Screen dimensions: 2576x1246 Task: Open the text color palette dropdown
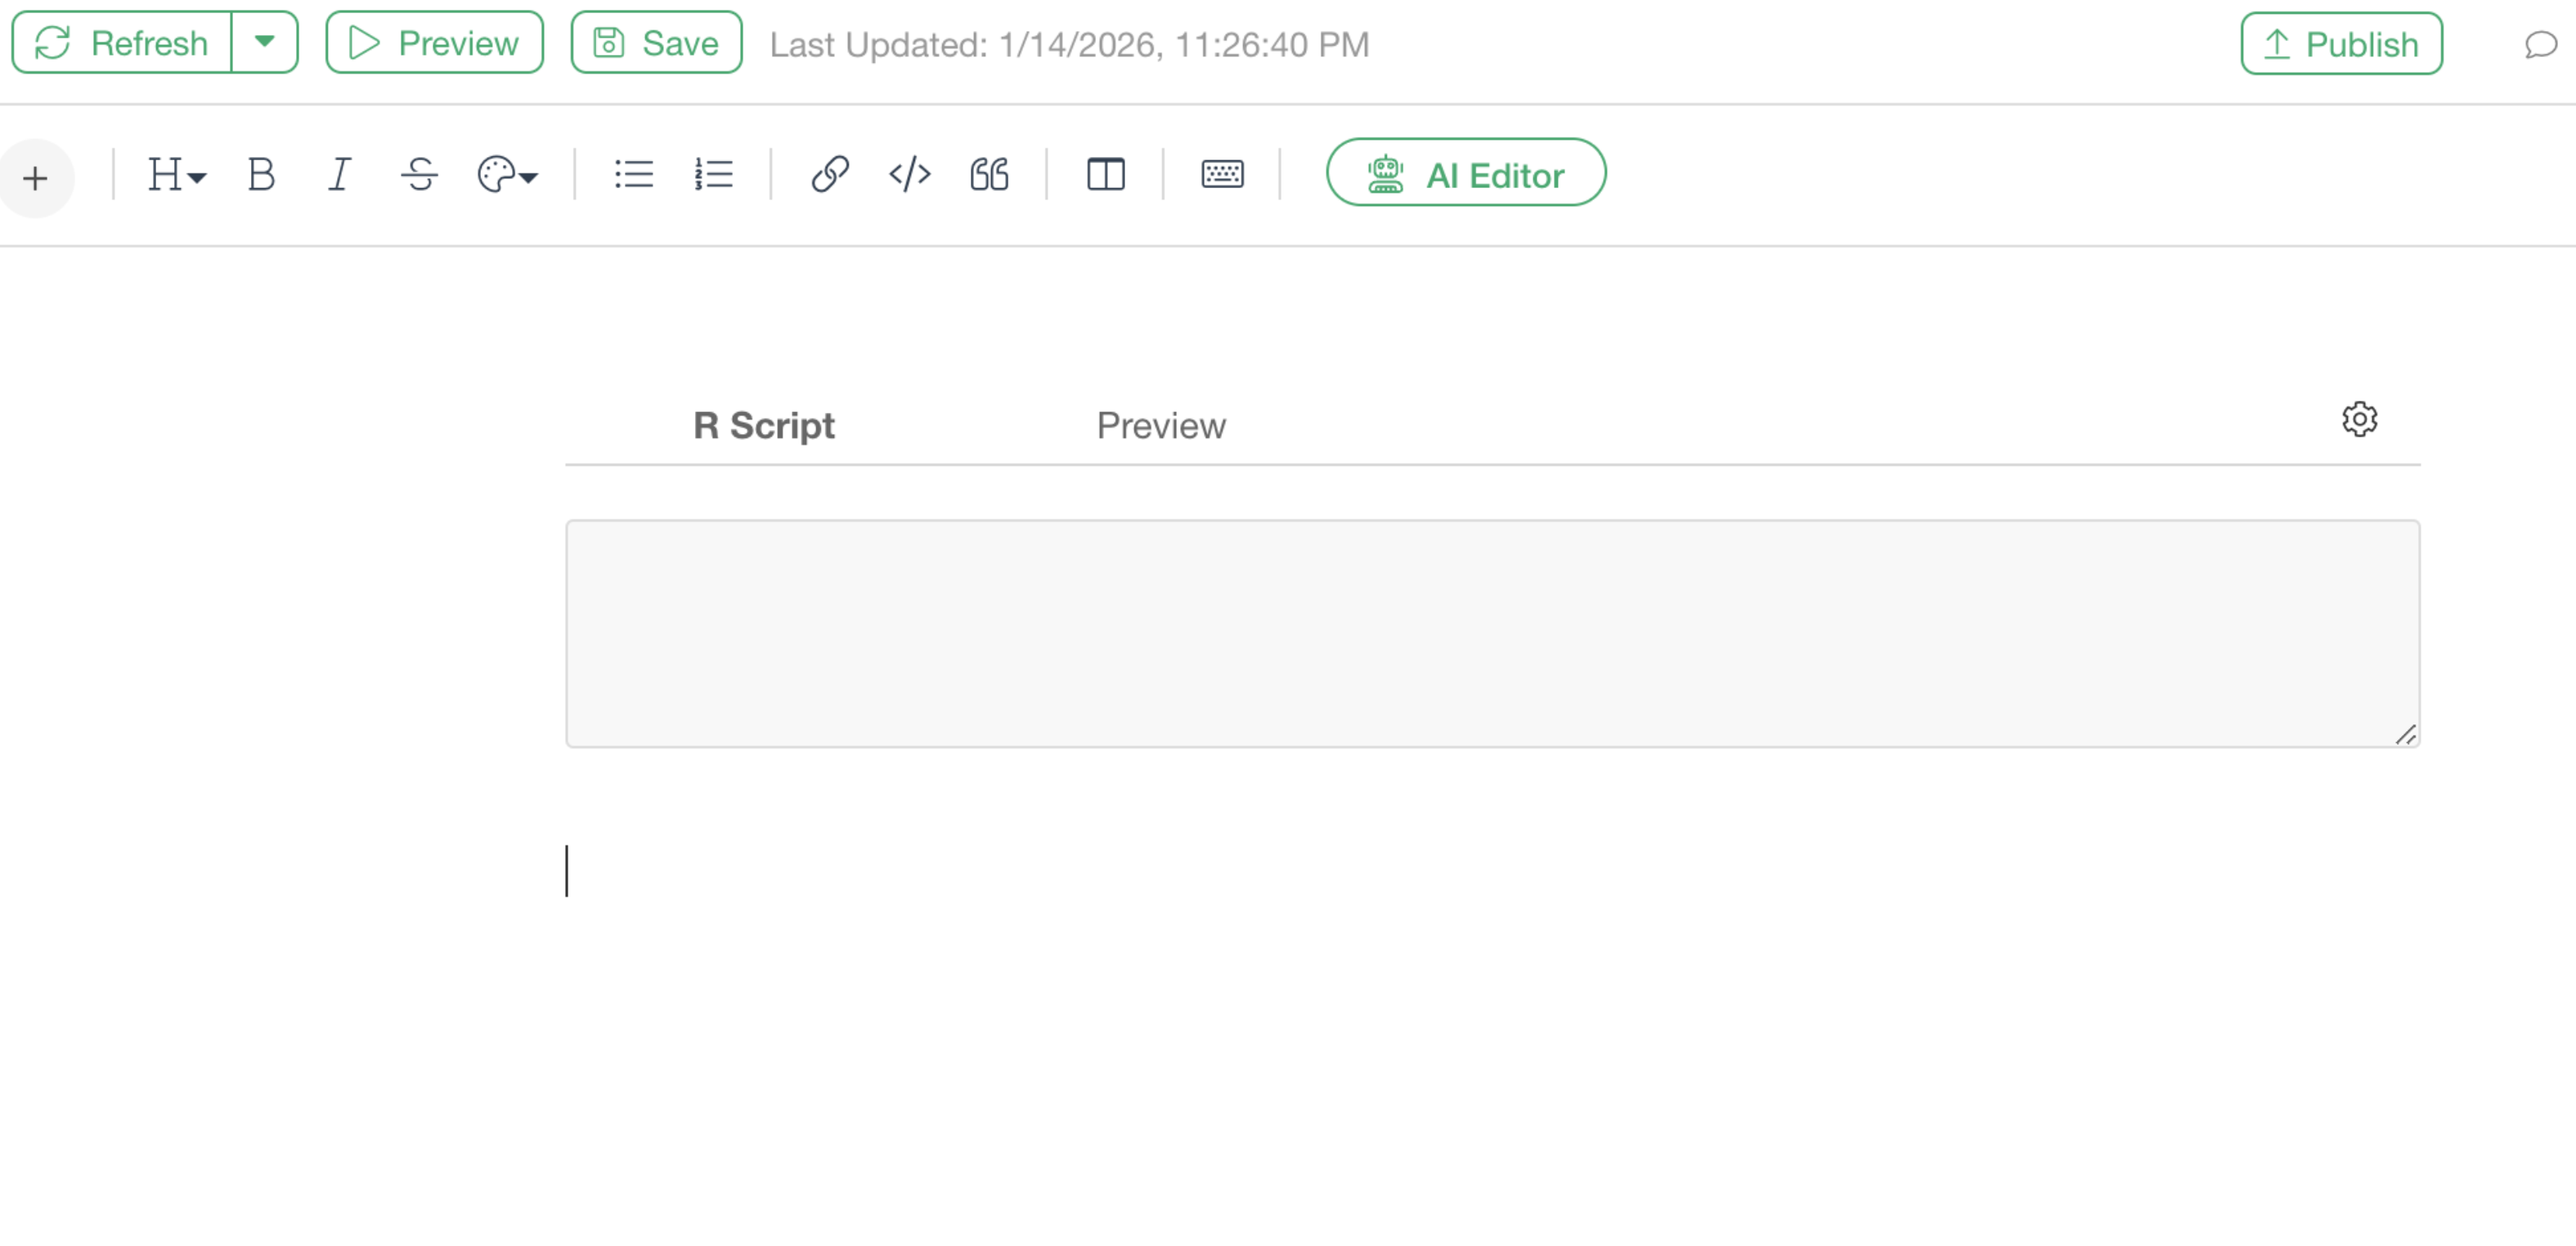pos(507,175)
